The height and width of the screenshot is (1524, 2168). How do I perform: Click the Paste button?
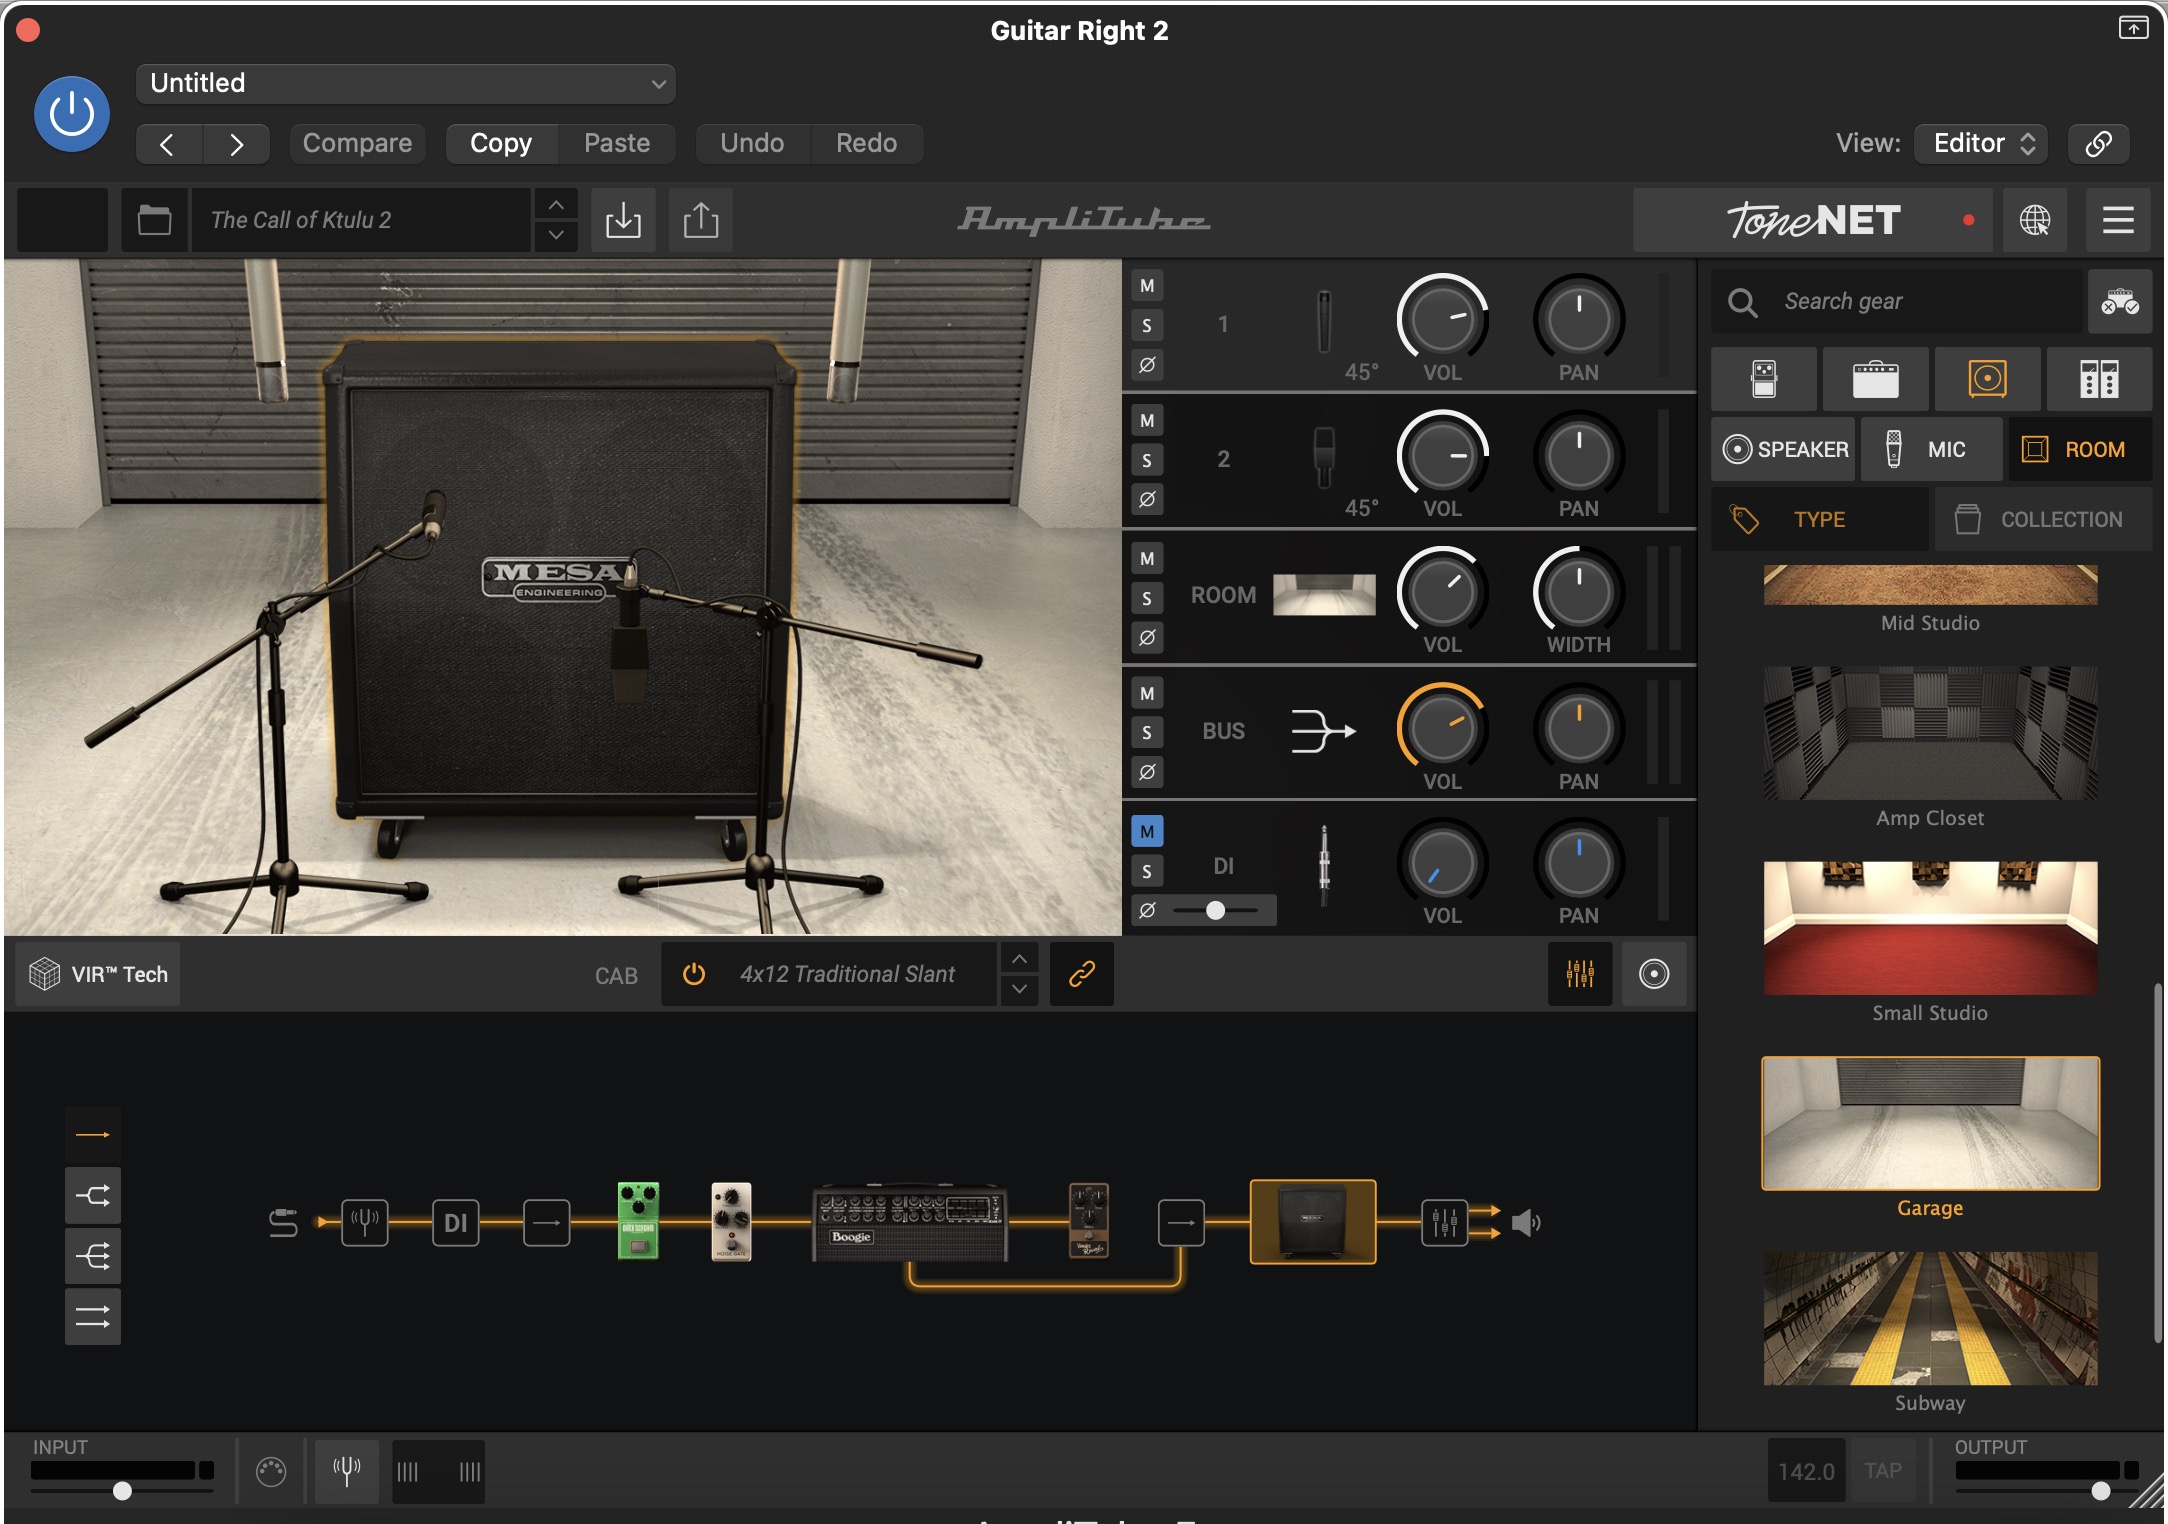point(617,144)
